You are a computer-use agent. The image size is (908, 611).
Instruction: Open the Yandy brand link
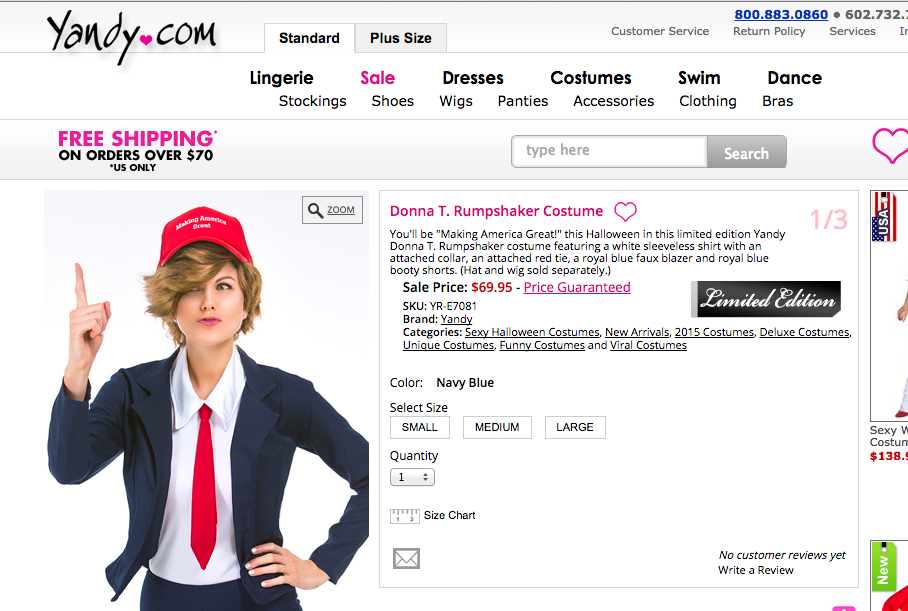point(456,319)
